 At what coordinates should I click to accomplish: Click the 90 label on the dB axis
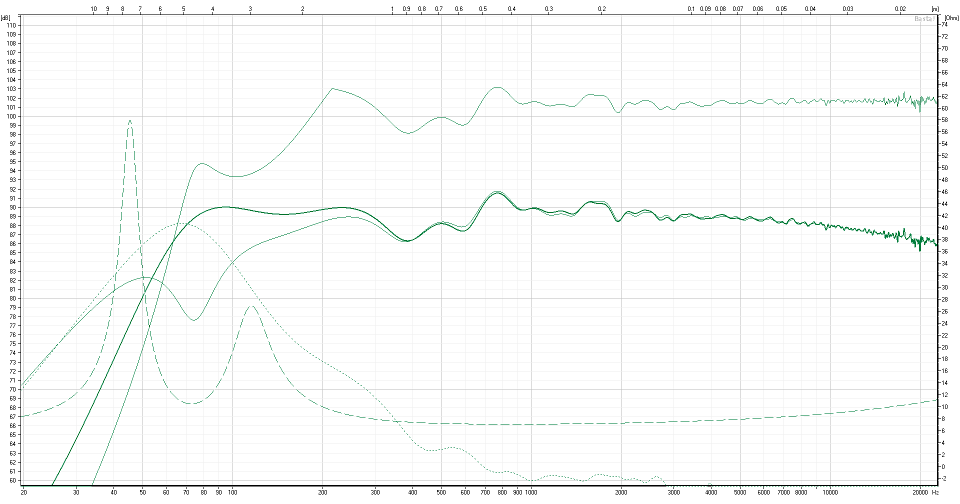tap(12, 207)
